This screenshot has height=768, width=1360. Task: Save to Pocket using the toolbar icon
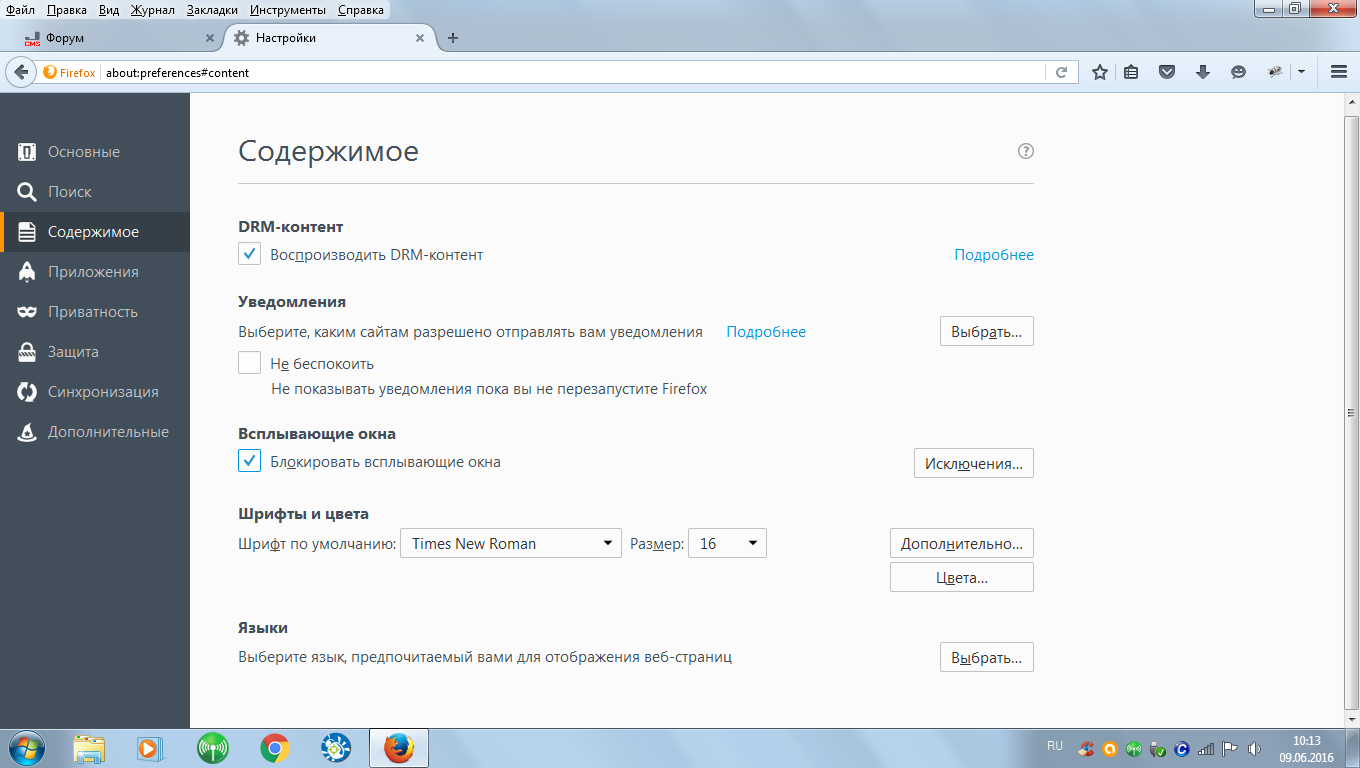coord(1167,72)
